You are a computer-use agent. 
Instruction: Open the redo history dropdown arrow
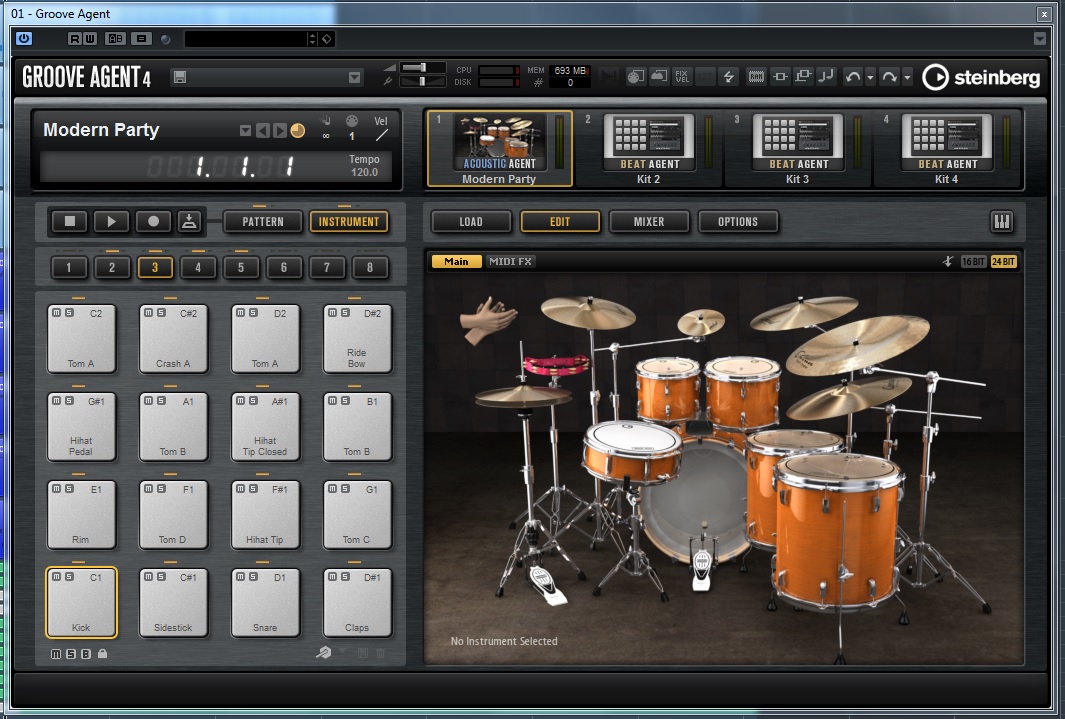[907, 77]
